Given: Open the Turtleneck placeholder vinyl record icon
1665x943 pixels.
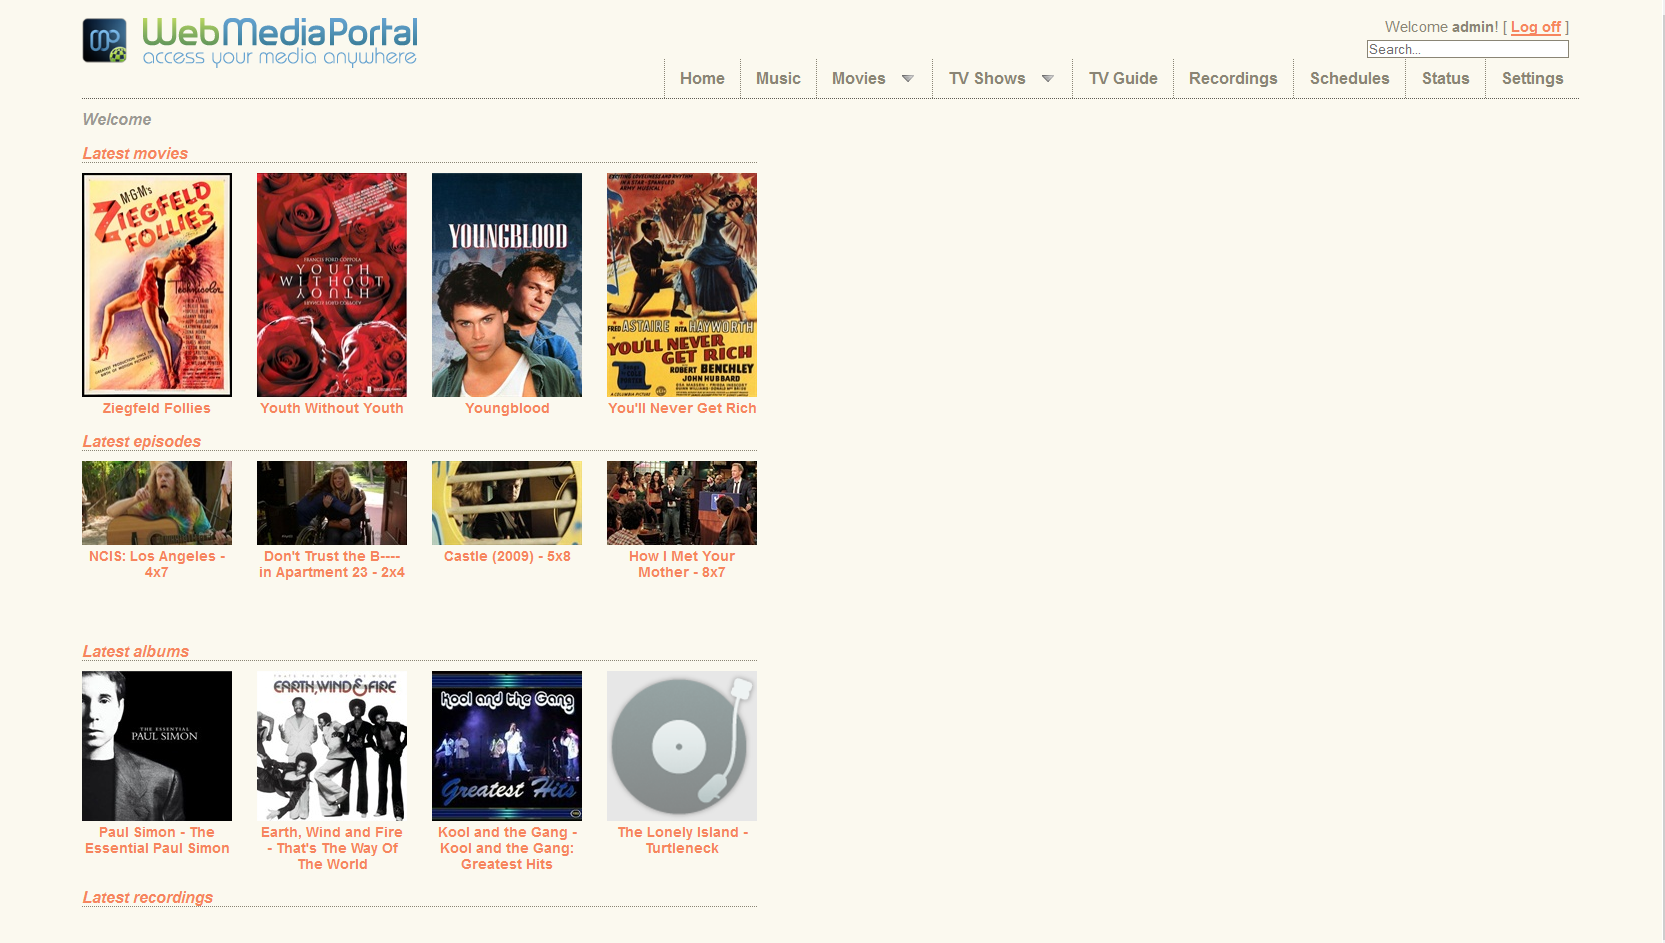Looking at the screenshot, I should [x=682, y=746].
